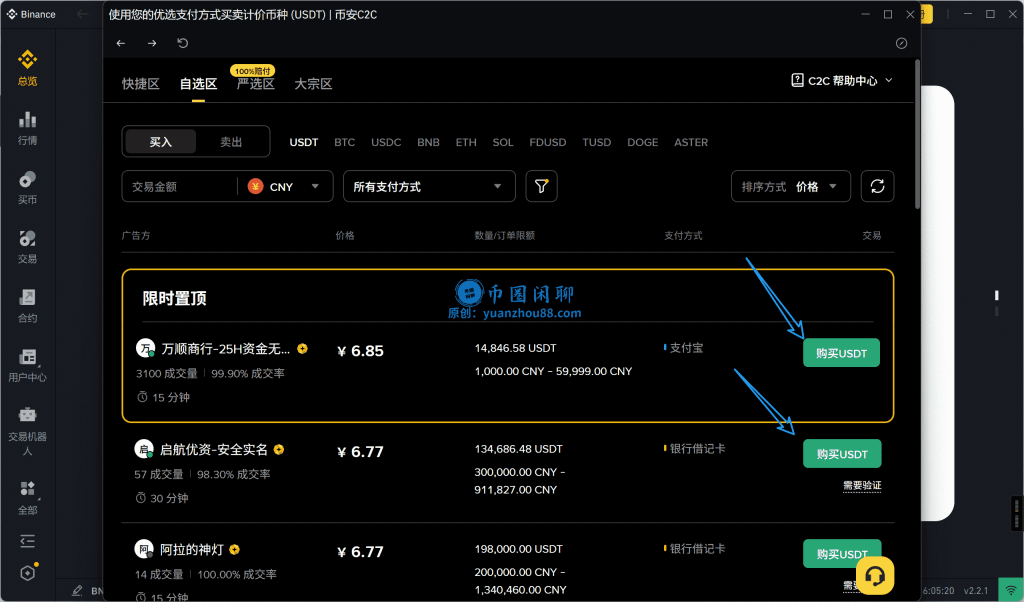
Task: Open merchant 阿拉的神灯 profile
Action: pyautogui.click(x=191, y=550)
